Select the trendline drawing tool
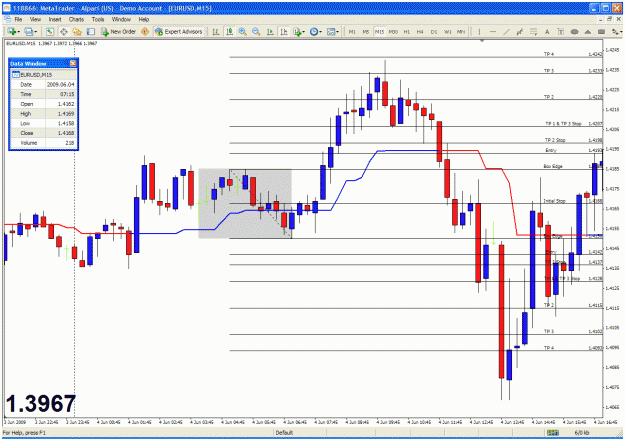 [x=506, y=31]
